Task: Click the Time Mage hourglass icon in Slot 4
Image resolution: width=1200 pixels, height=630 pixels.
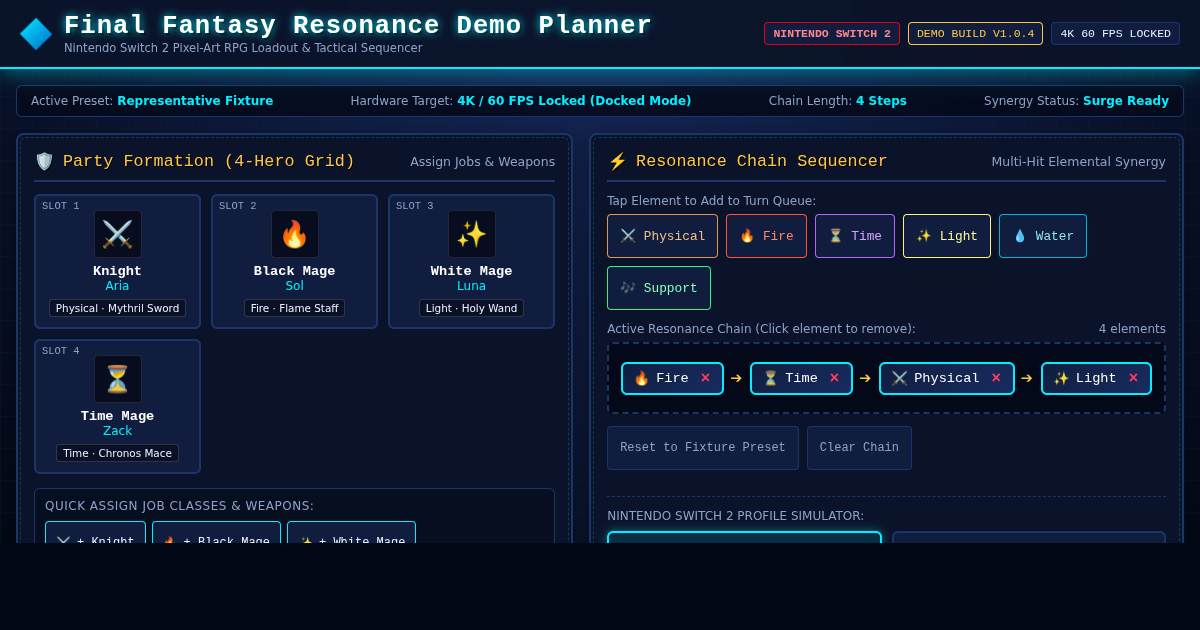Action: (x=118, y=379)
